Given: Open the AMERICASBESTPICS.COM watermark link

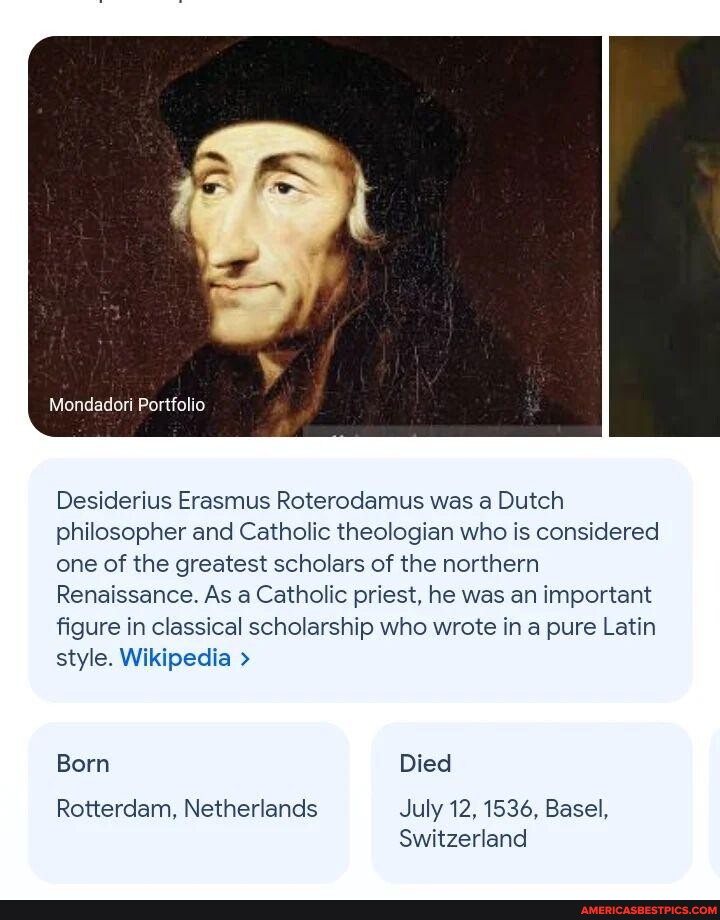Looking at the screenshot, I should click(x=648, y=911).
